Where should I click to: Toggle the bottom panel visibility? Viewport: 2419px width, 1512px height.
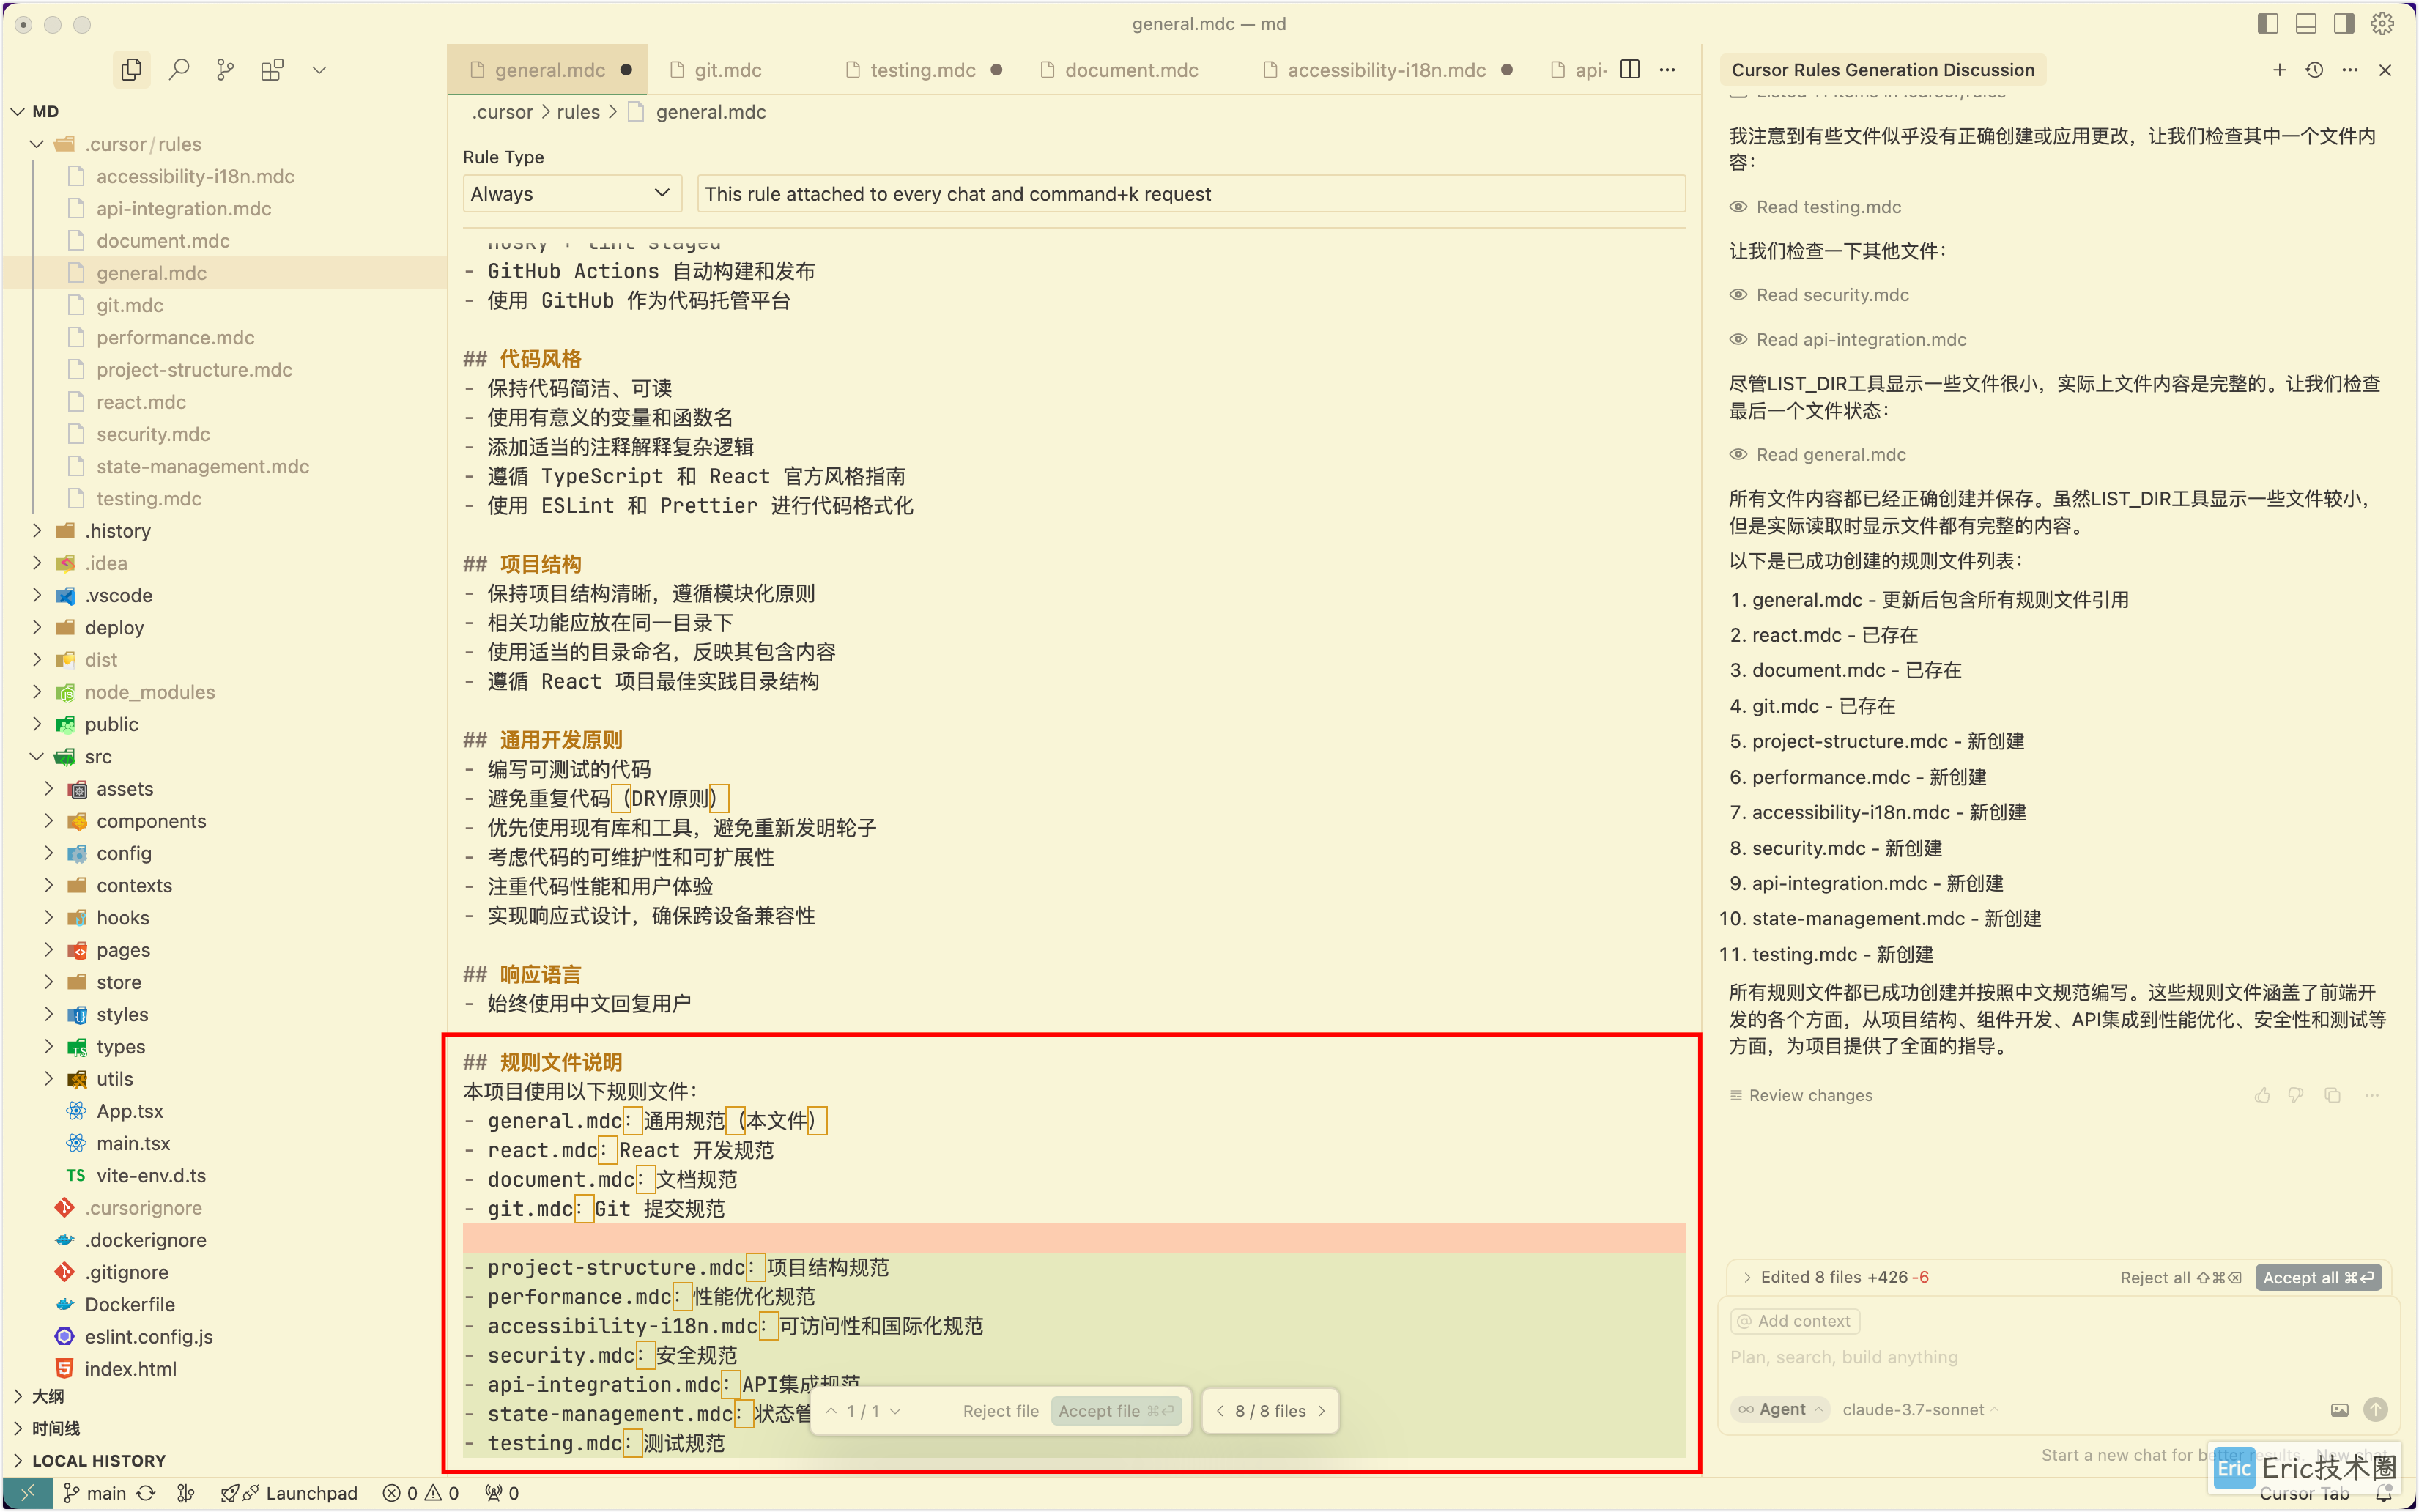pos(2306,23)
